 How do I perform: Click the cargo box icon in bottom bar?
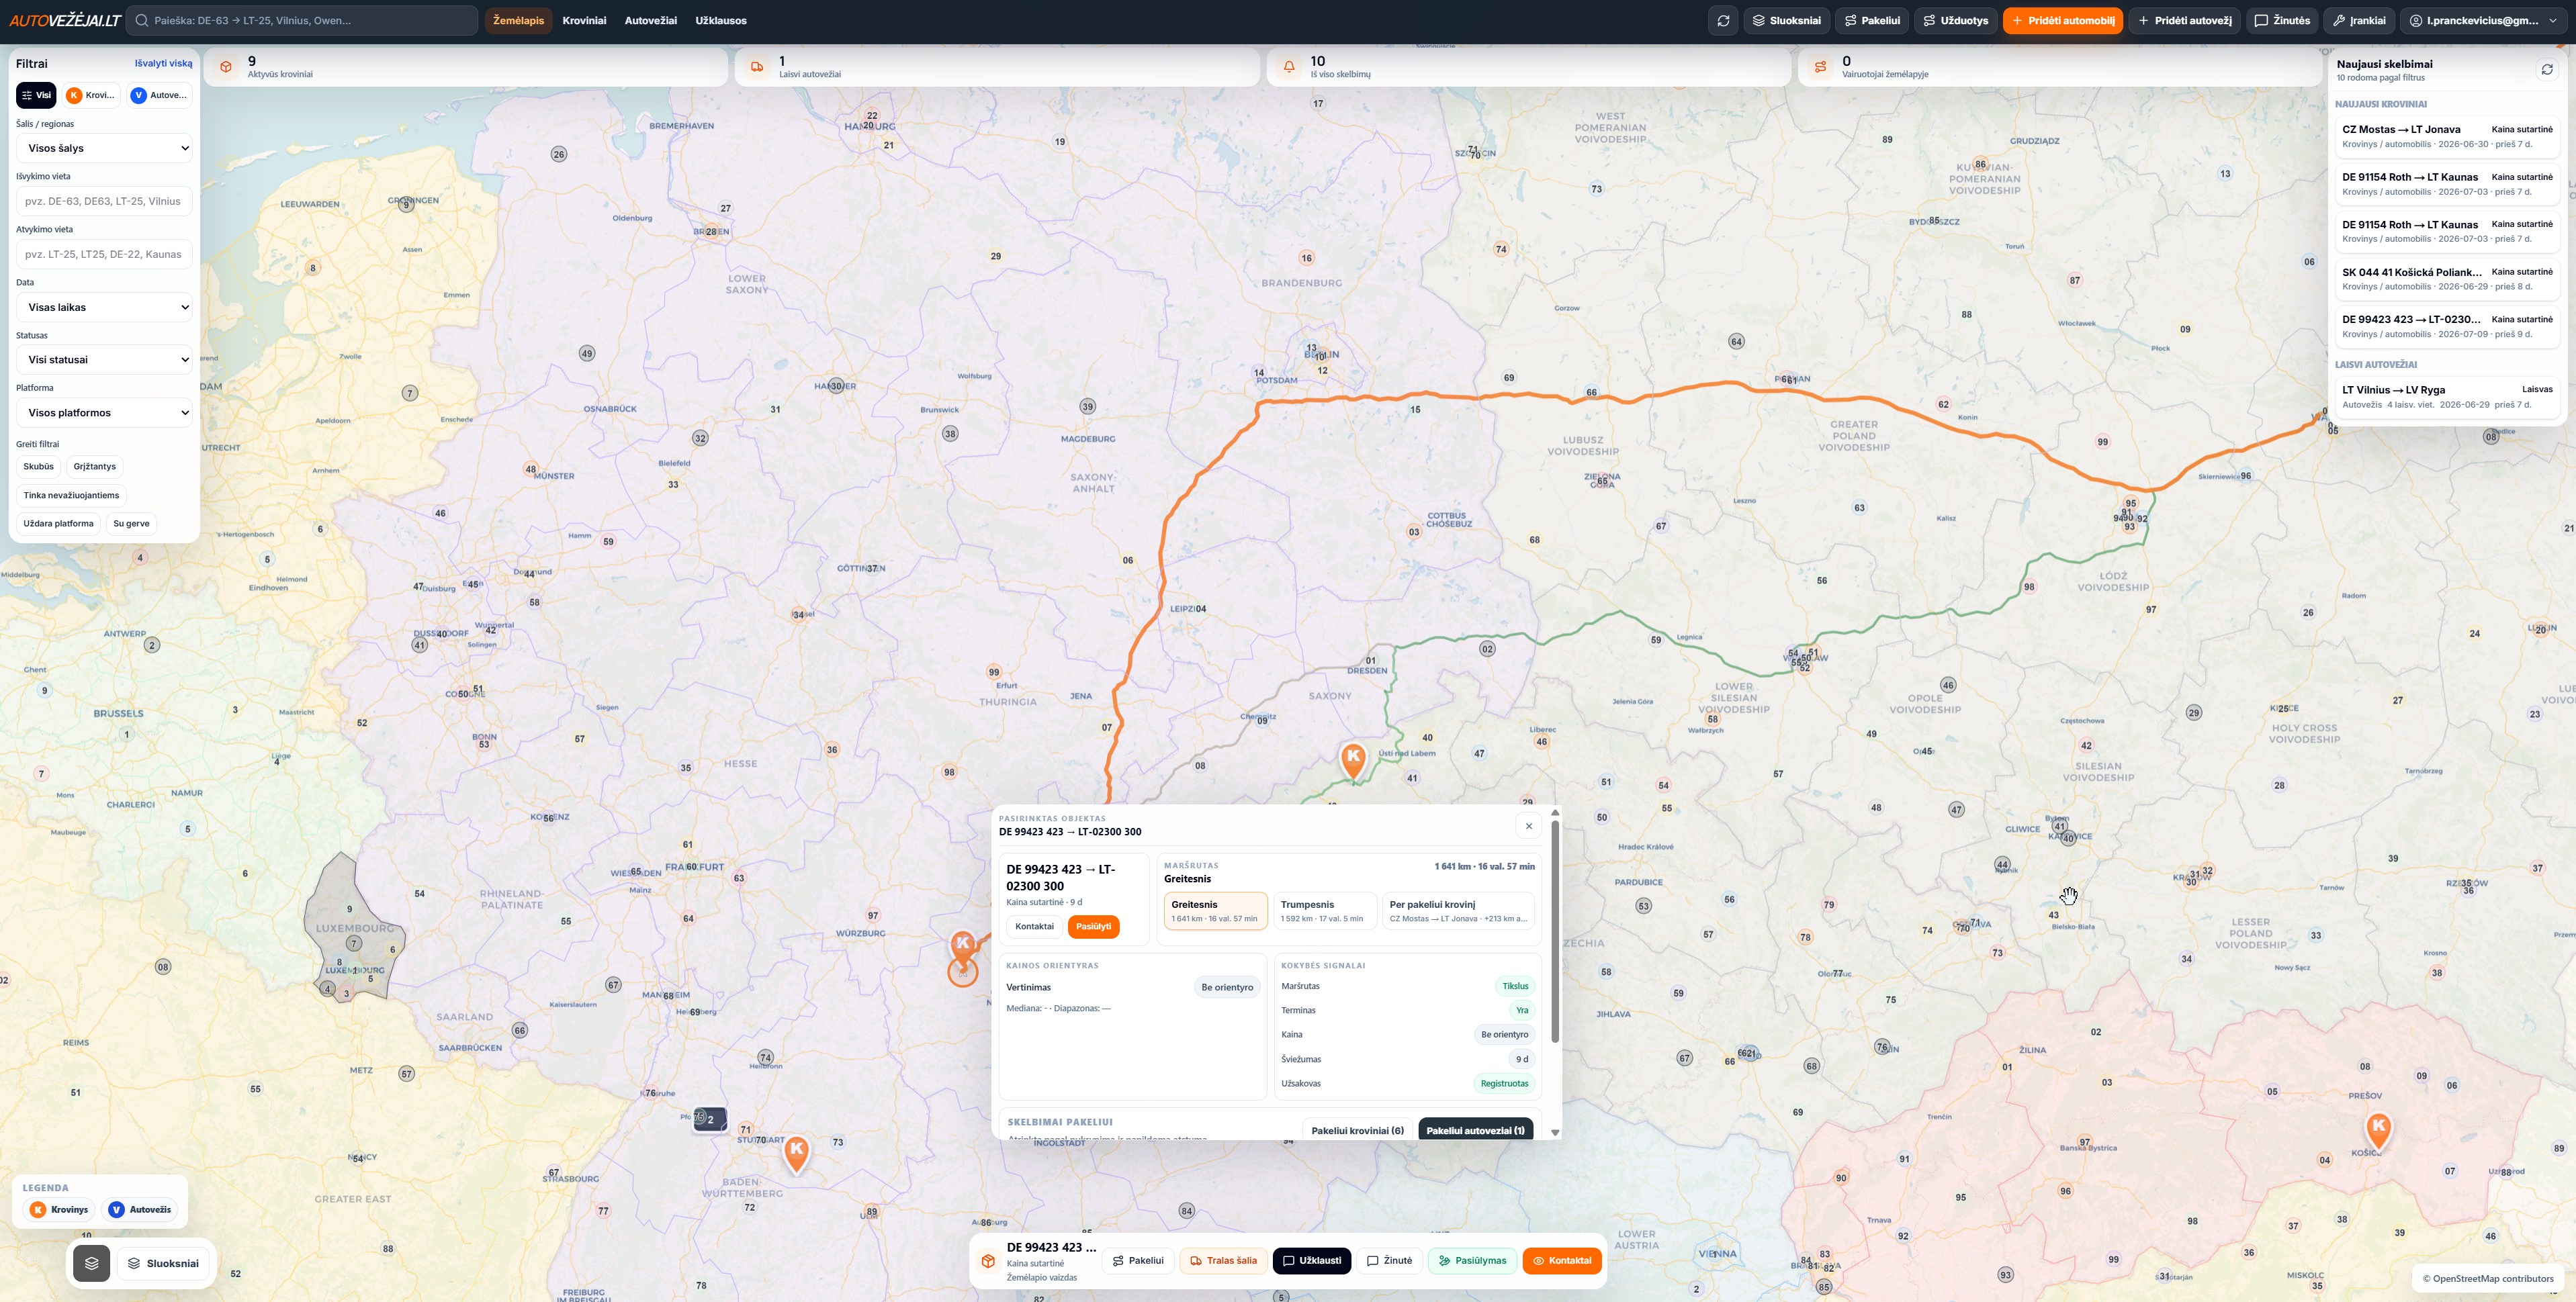pyautogui.click(x=988, y=1261)
